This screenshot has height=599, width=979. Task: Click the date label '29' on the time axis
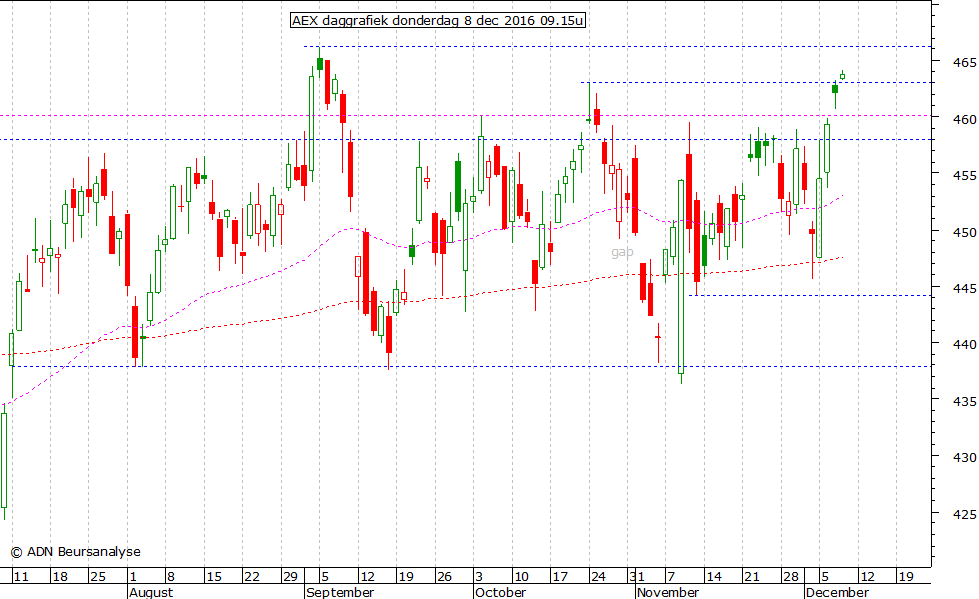pyautogui.click(x=290, y=576)
